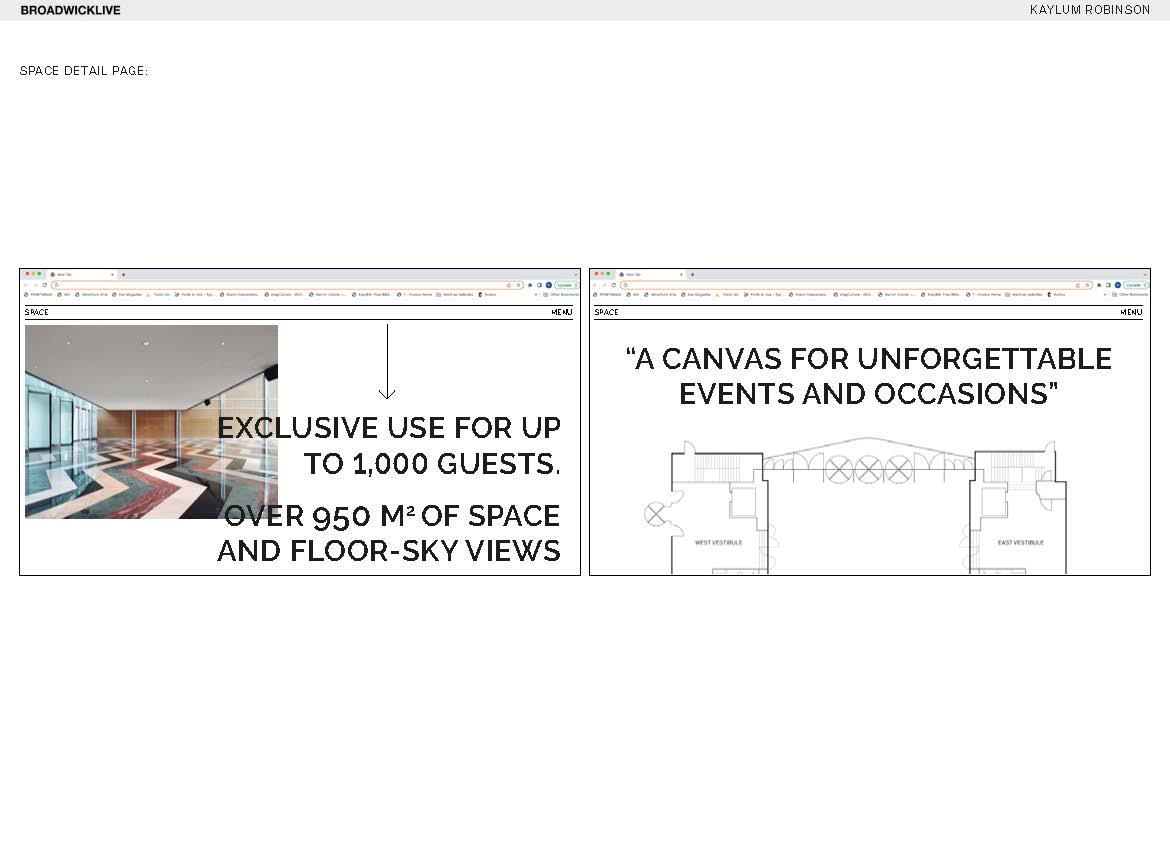
Task: Open a new tab in right browser
Action: [x=692, y=275]
